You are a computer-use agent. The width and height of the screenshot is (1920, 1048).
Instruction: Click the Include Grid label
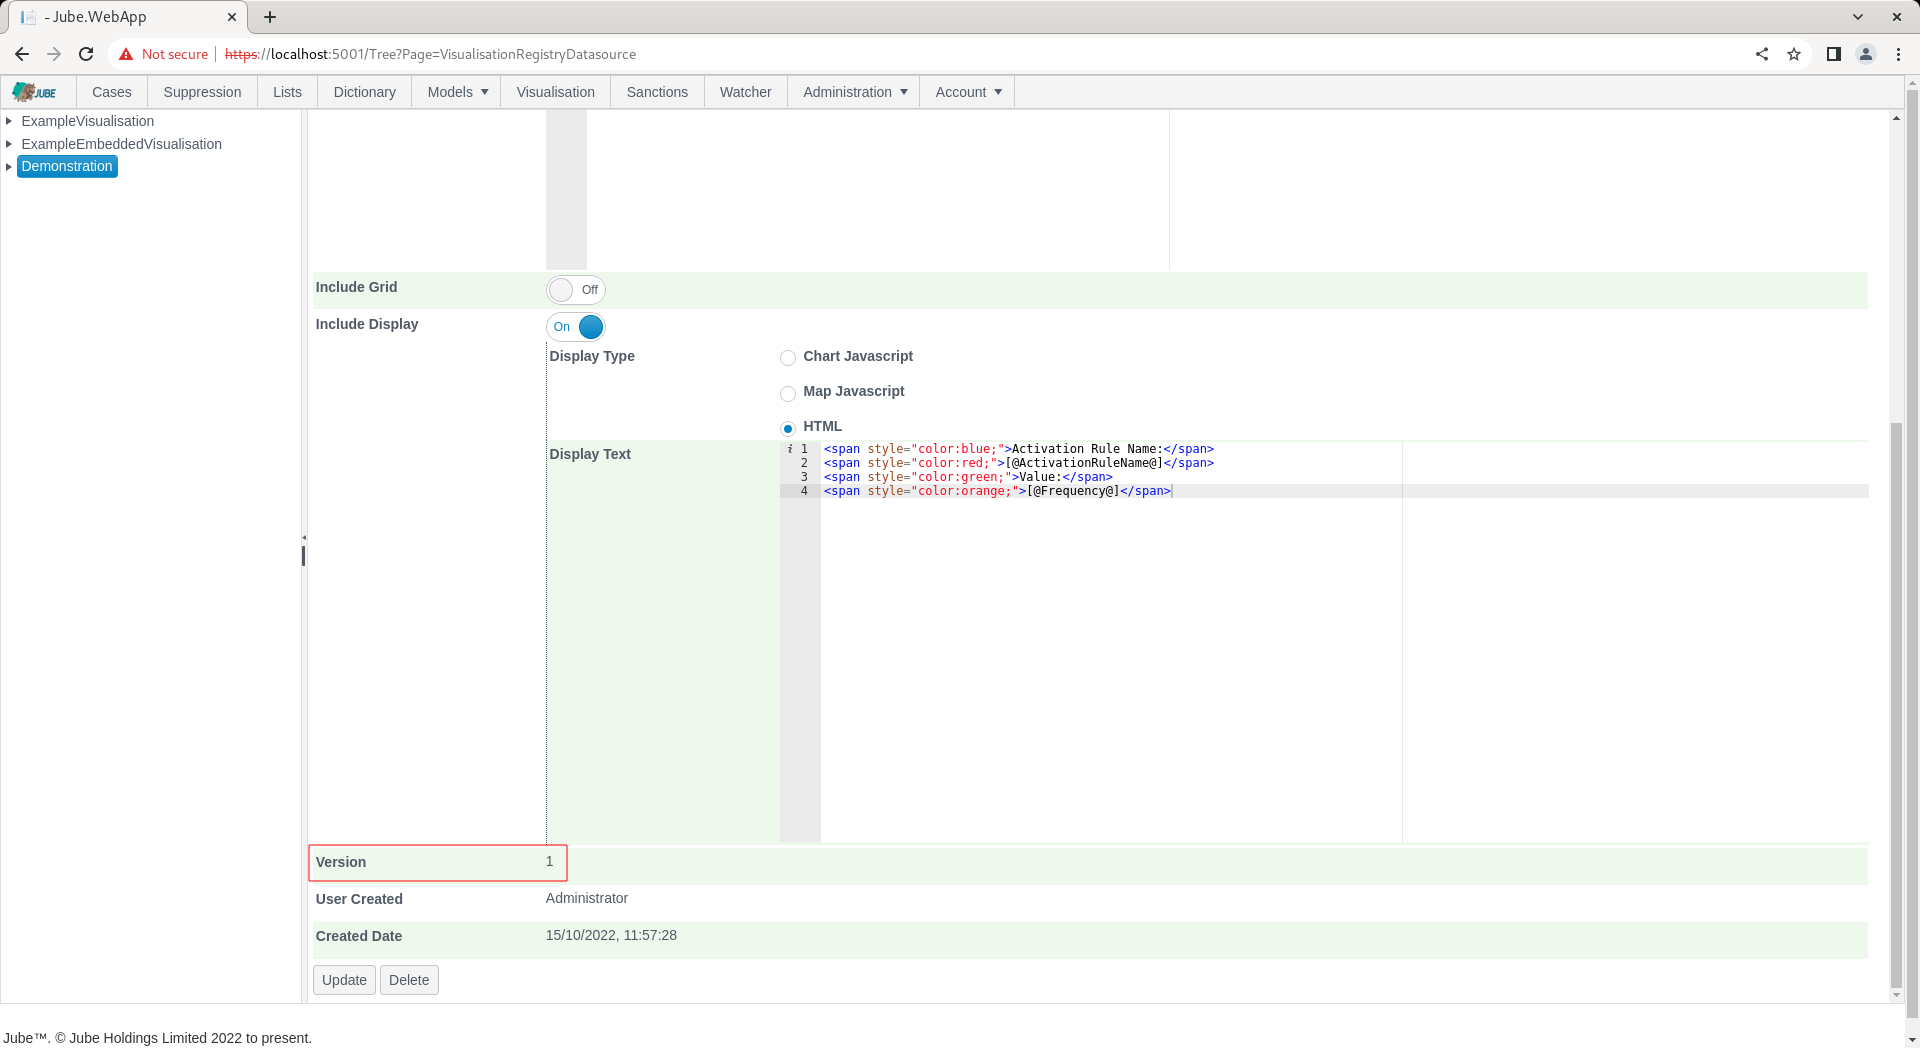coord(356,287)
